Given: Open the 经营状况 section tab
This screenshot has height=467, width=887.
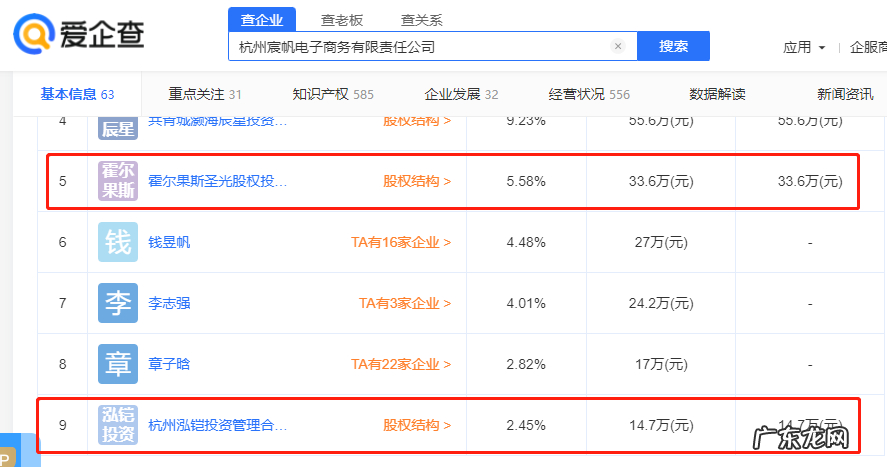Looking at the screenshot, I should pos(589,94).
